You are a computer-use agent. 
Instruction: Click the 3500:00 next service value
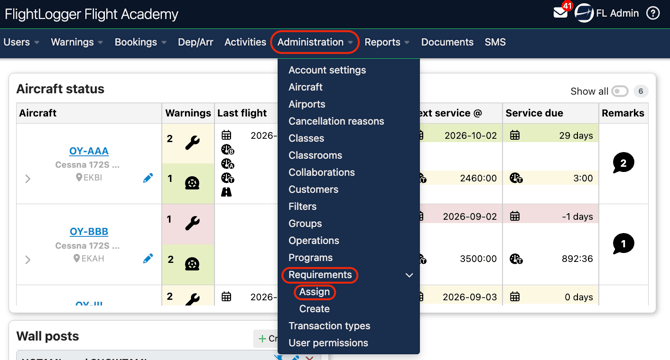click(478, 259)
